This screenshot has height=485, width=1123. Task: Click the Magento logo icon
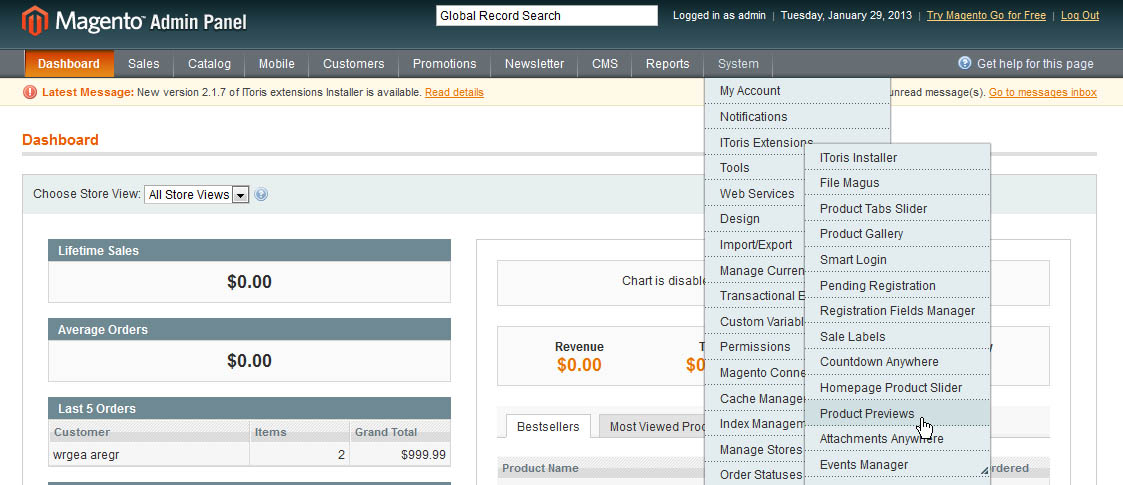coord(34,21)
